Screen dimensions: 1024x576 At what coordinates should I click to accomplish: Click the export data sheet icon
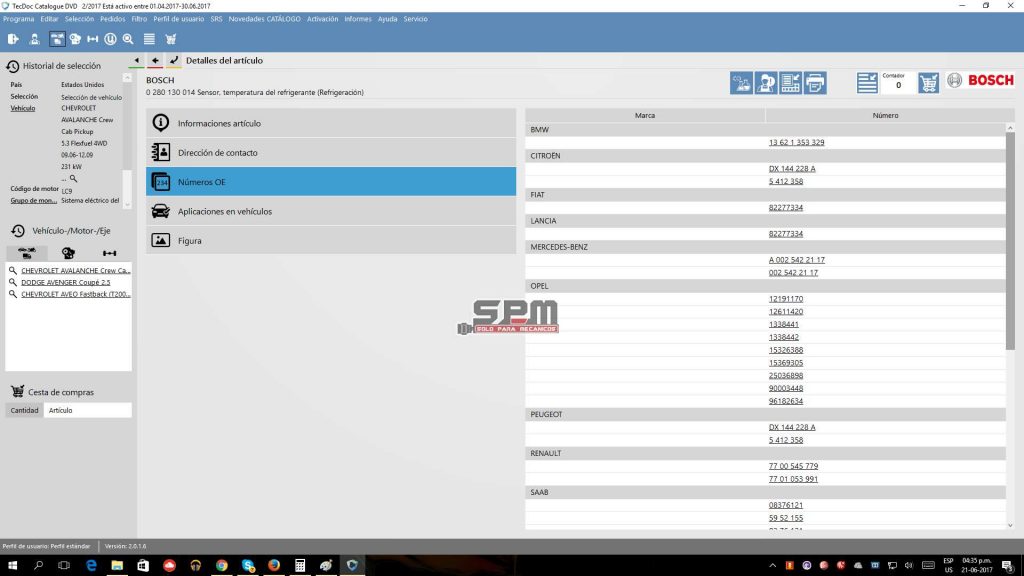pos(790,83)
